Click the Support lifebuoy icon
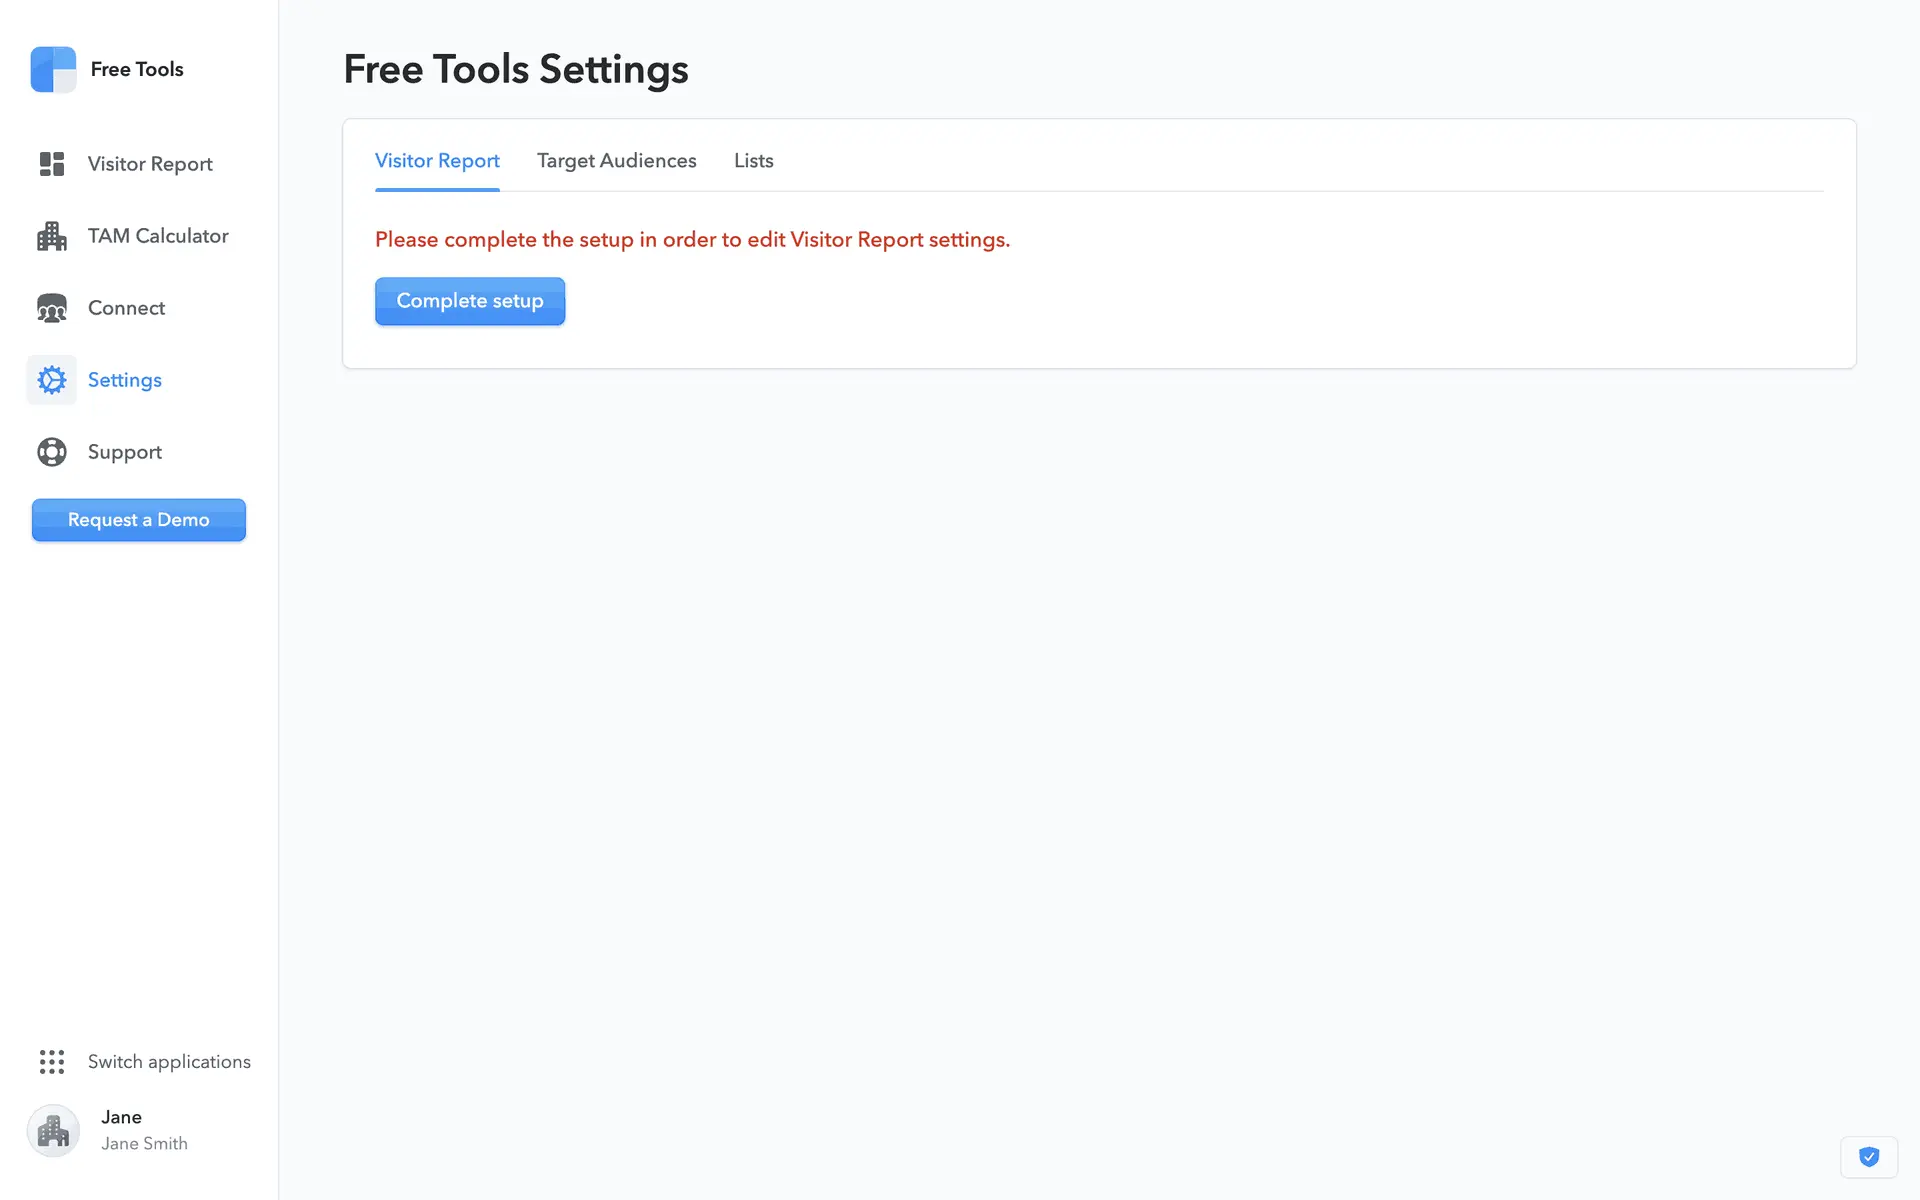 point(52,452)
